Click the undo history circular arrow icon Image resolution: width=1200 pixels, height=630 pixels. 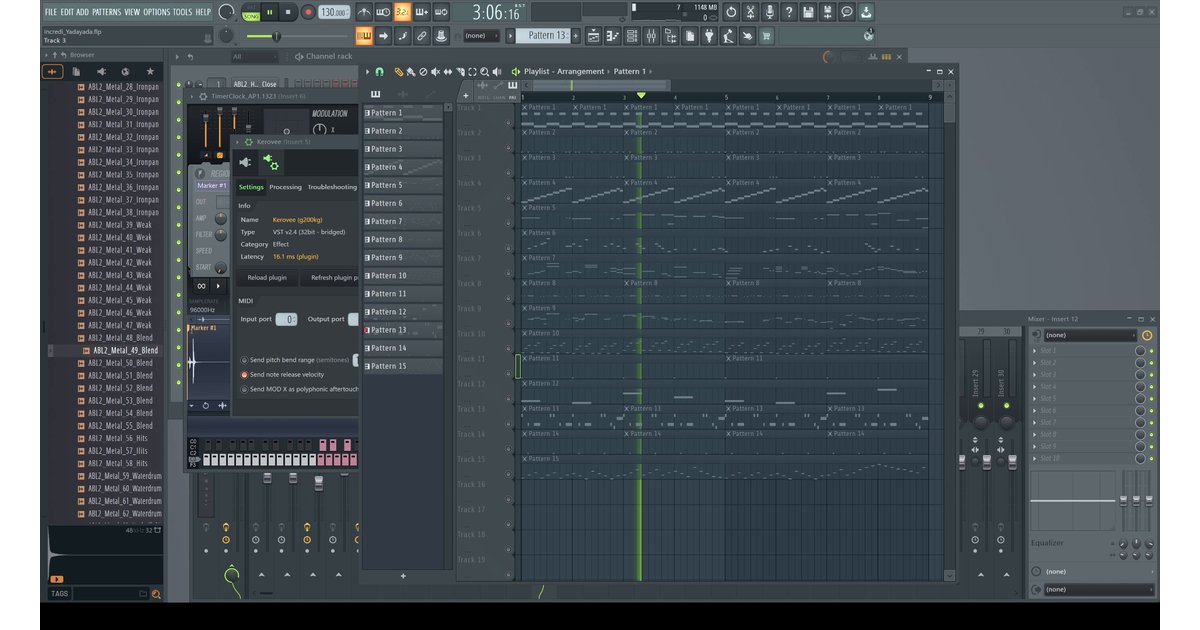pyautogui.click(x=731, y=12)
